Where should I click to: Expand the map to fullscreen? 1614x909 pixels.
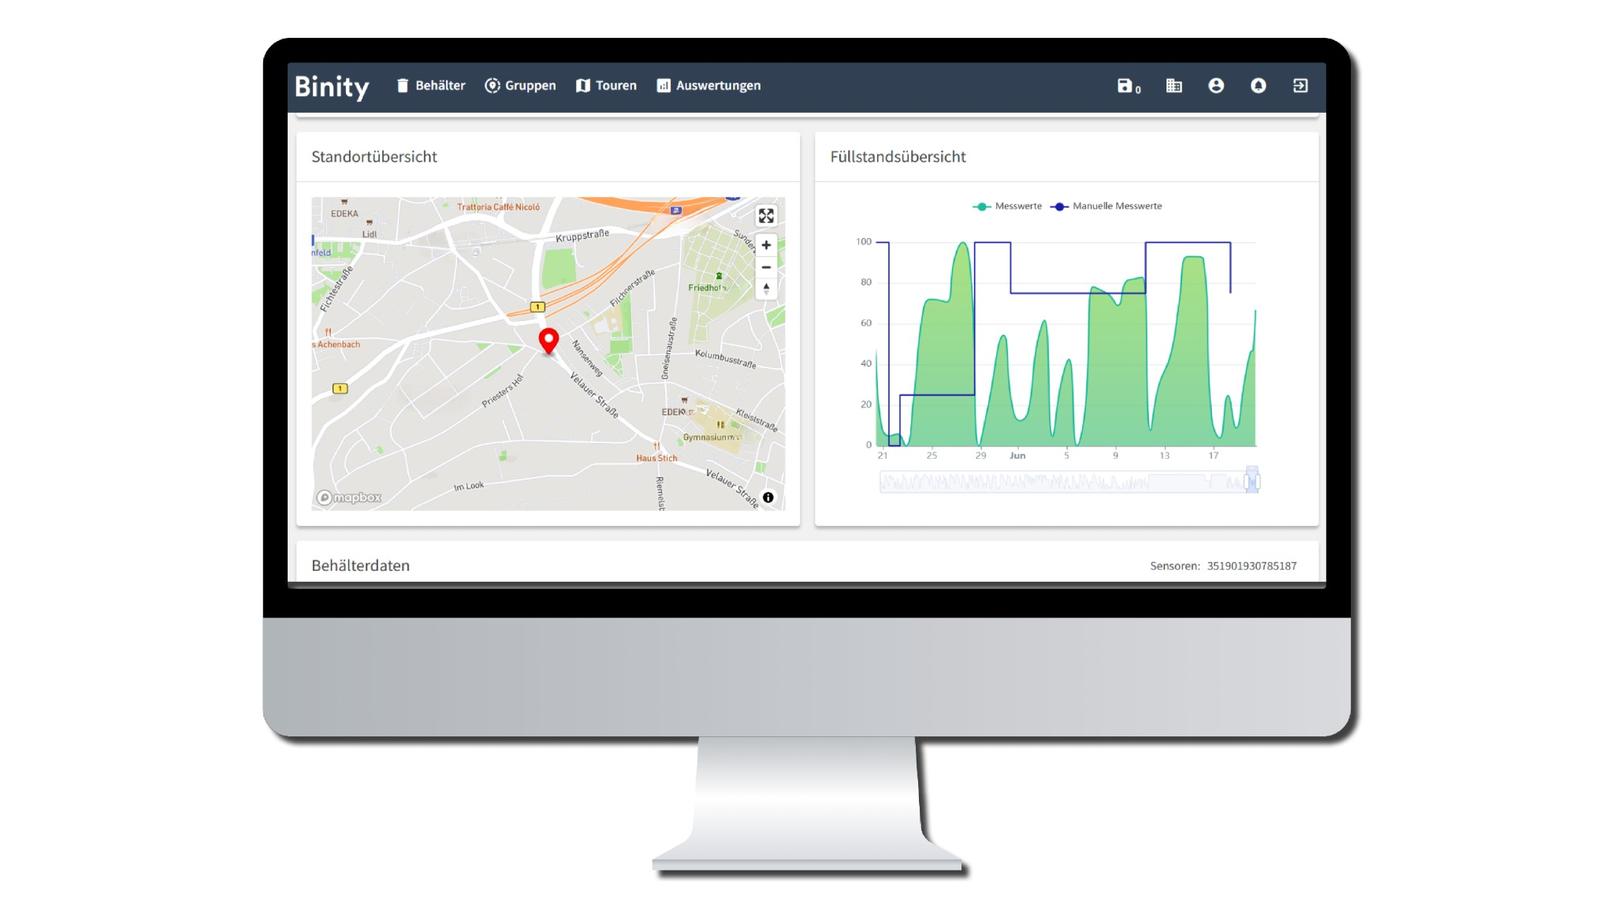point(766,216)
